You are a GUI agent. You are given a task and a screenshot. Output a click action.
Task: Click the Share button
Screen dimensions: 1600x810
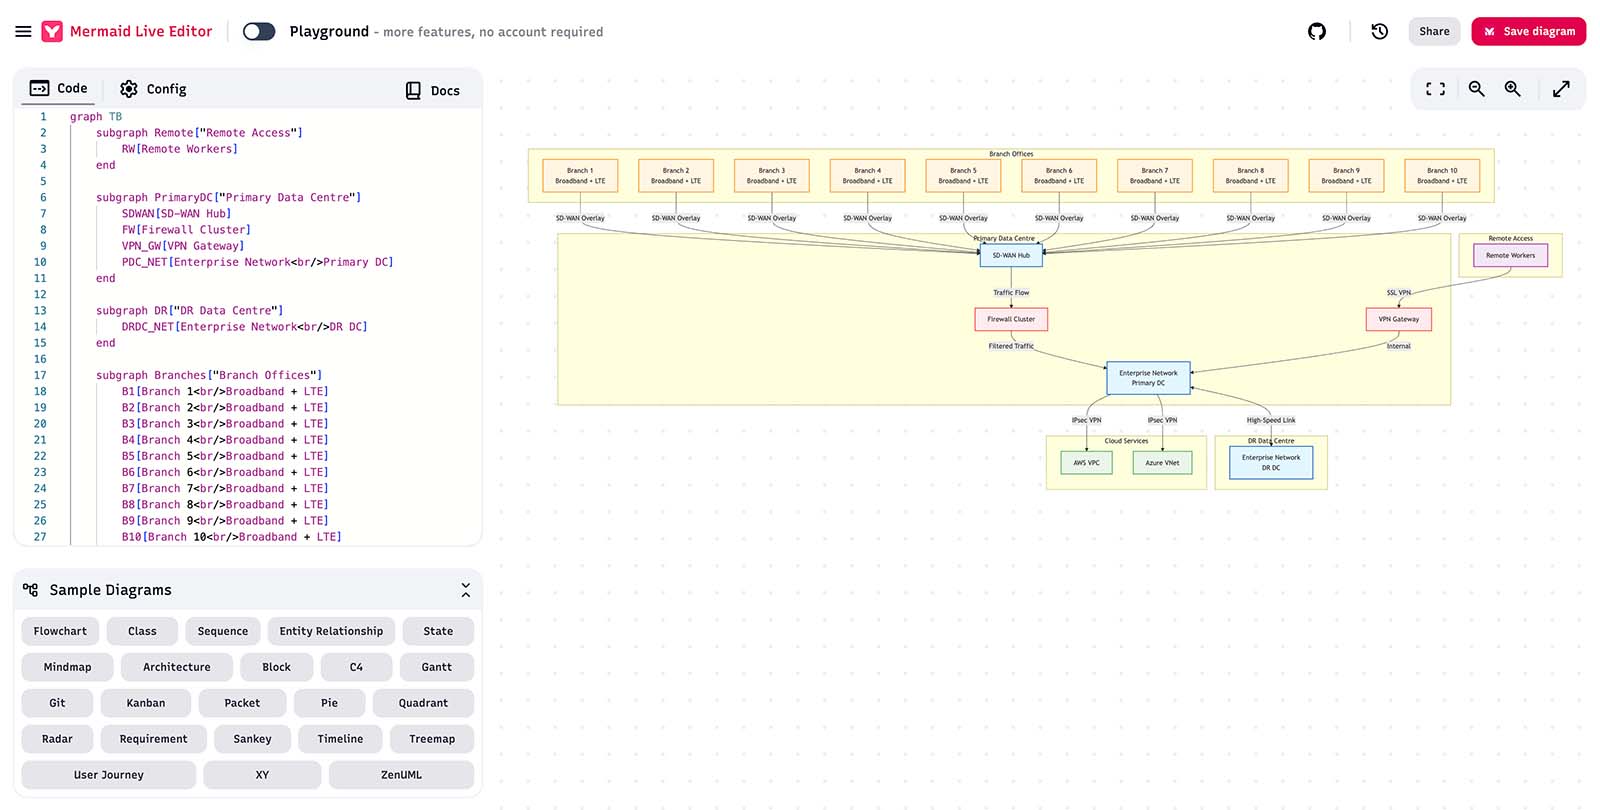1433,31
